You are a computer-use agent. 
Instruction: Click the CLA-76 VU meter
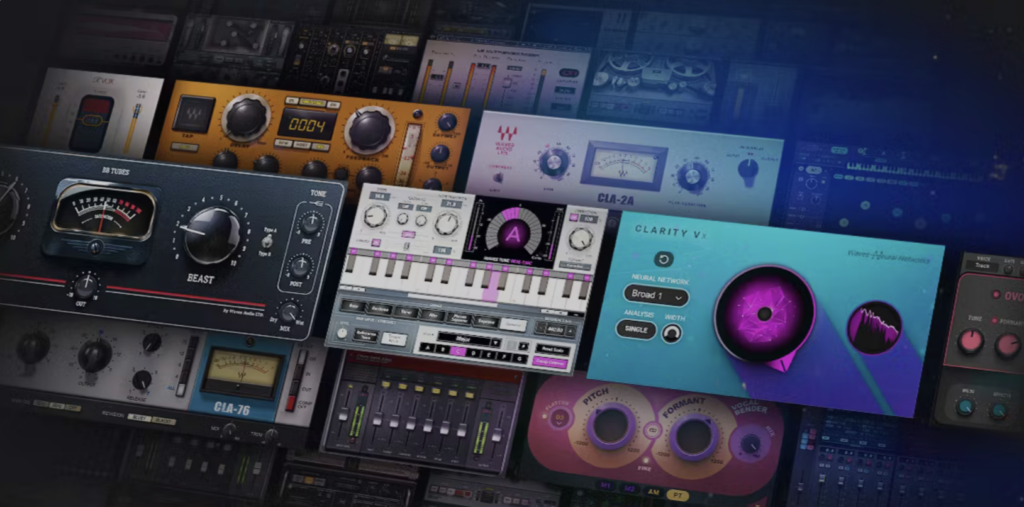click(242, 373)
